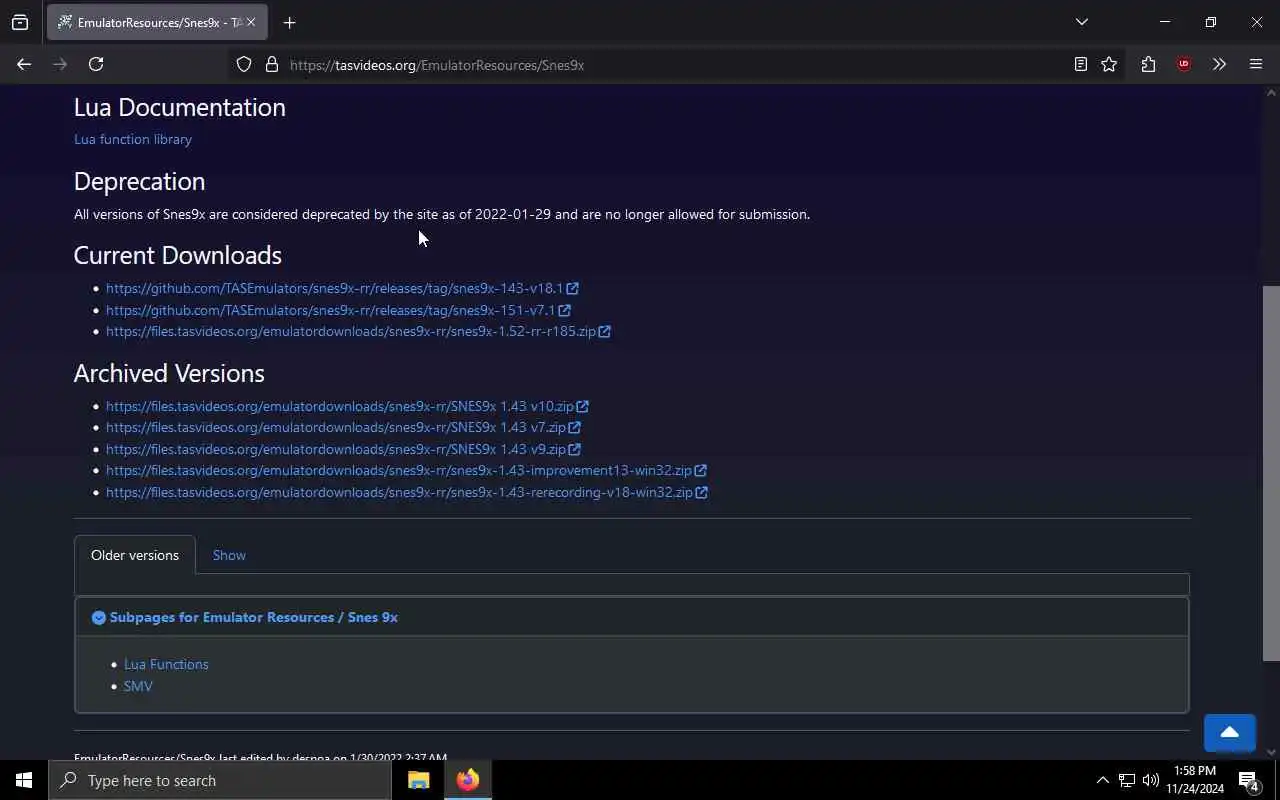Download snes9x-1.52-rr-r185.zip link
The image size is (1280, 800).
point(351,331)
